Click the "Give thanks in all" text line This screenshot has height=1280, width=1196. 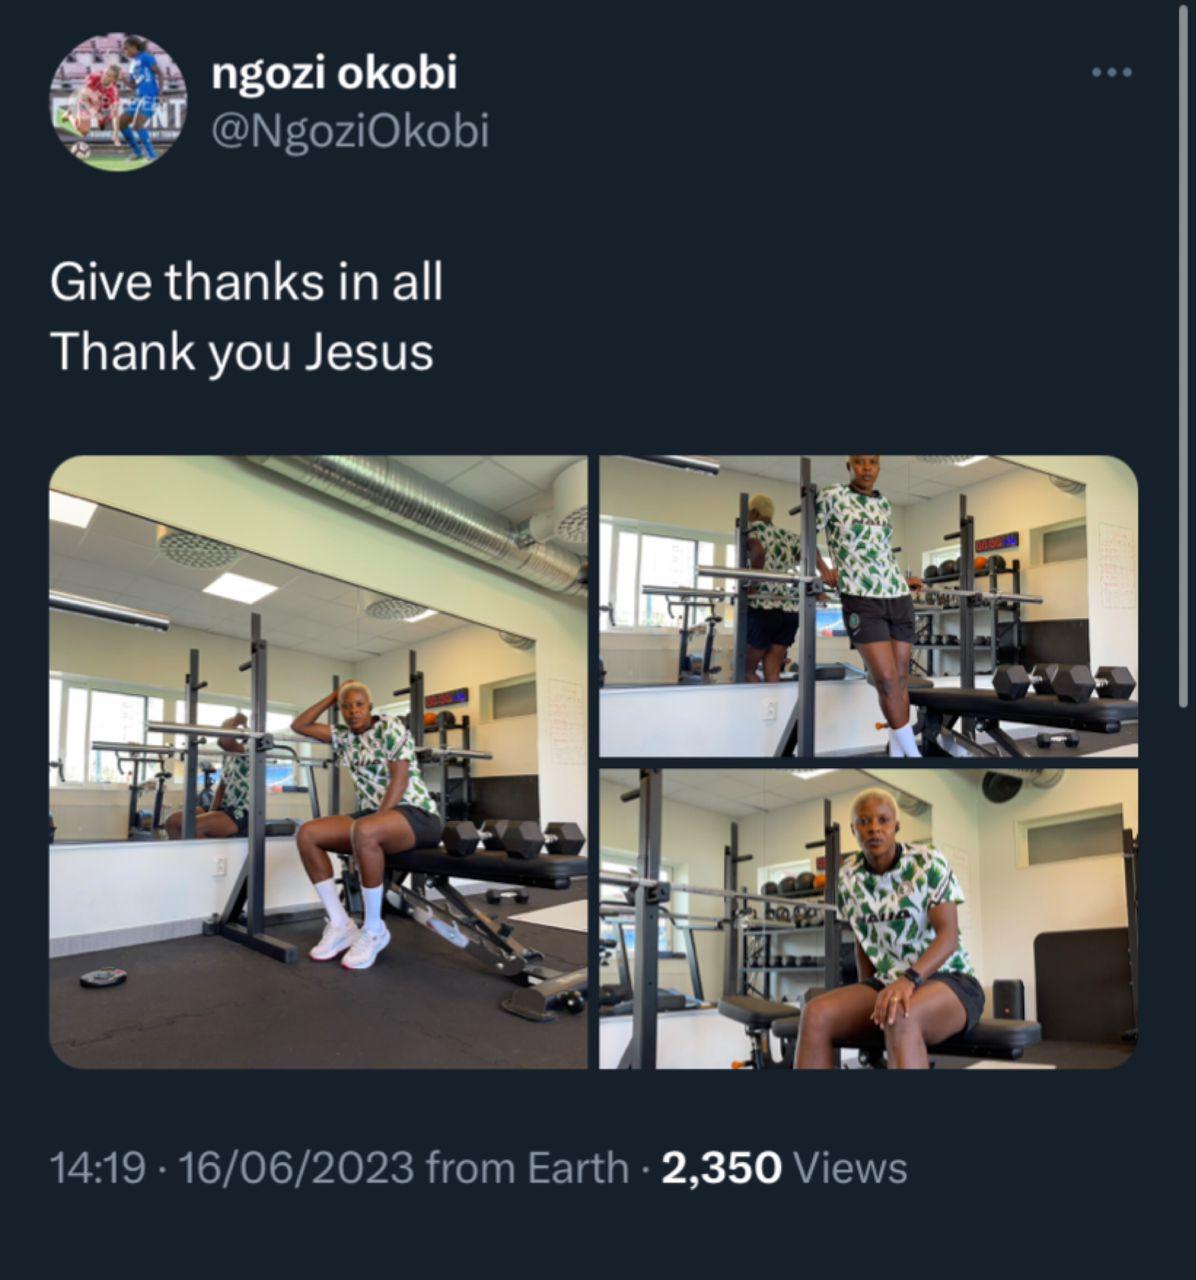(x=246, y=282)
